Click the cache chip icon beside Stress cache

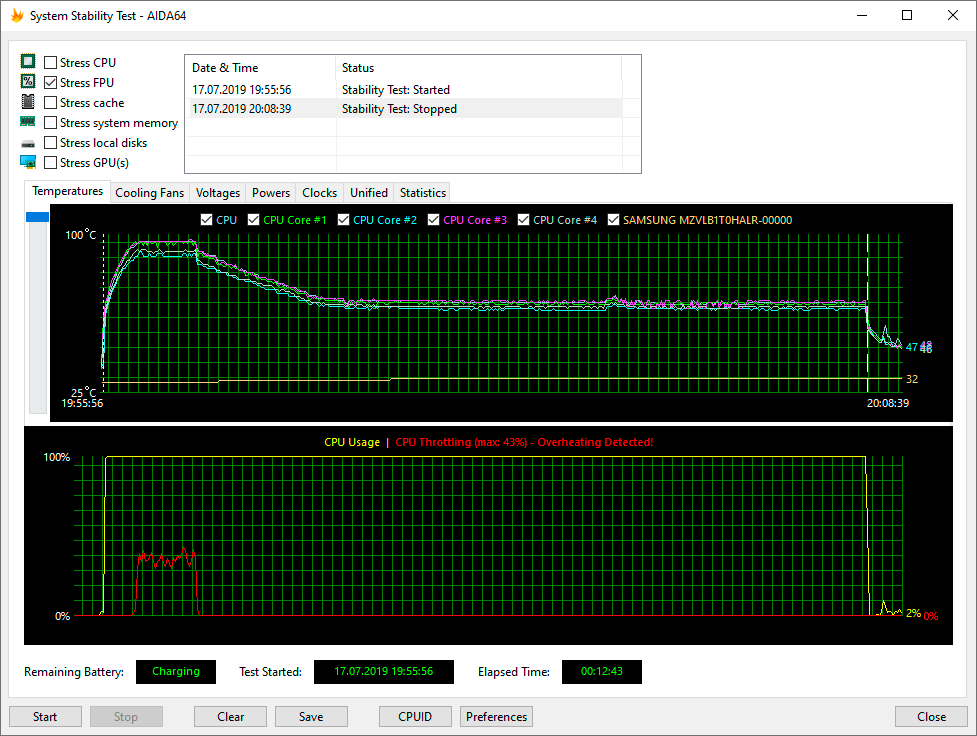pos(28,103)
